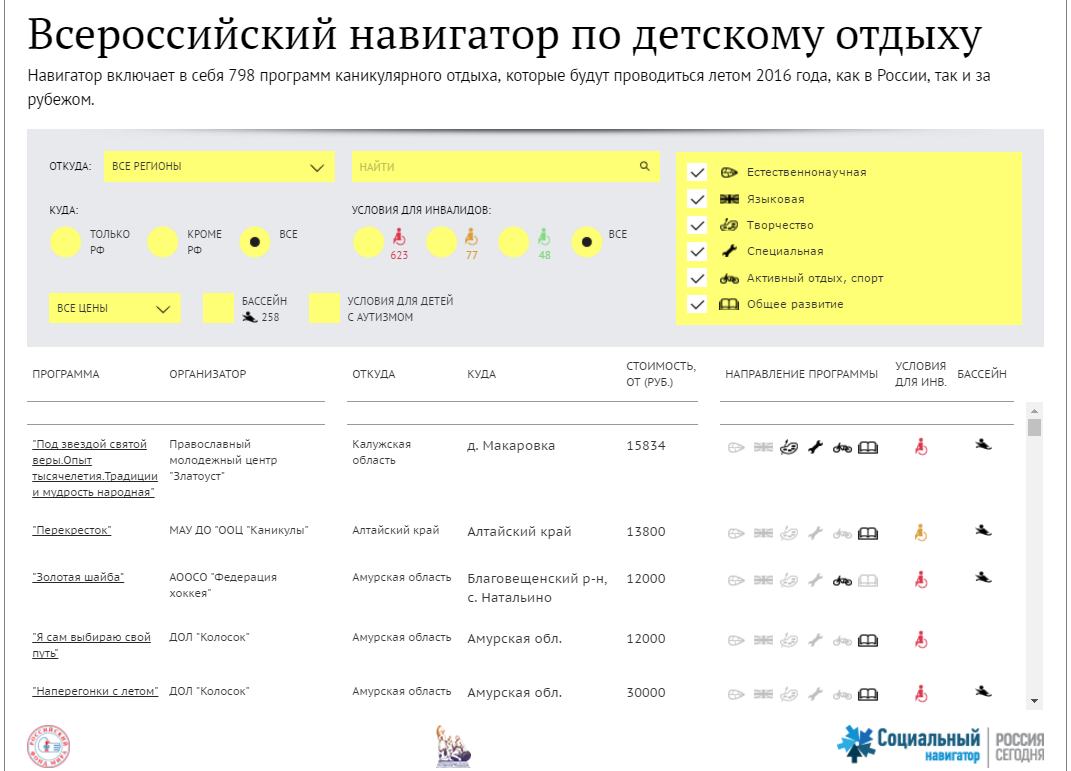The height and width of the screenshot is (771, 1071).
Task: Open the "Под звездой святой веры" program link
Action: tap(95, 468)
